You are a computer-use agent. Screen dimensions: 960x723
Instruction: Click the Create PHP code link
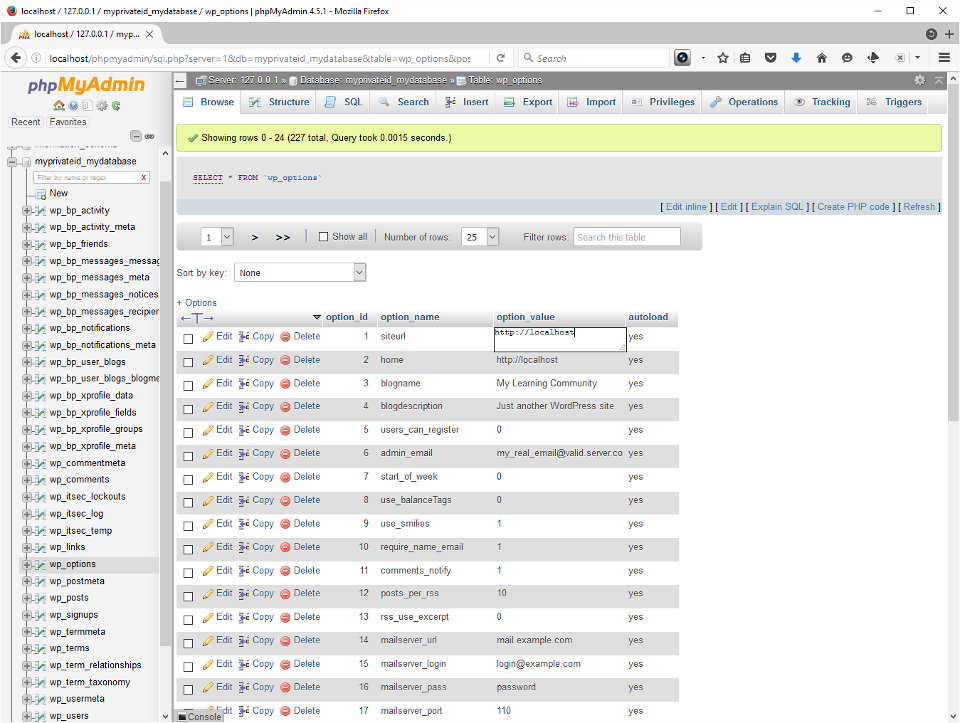pos(853,207)
